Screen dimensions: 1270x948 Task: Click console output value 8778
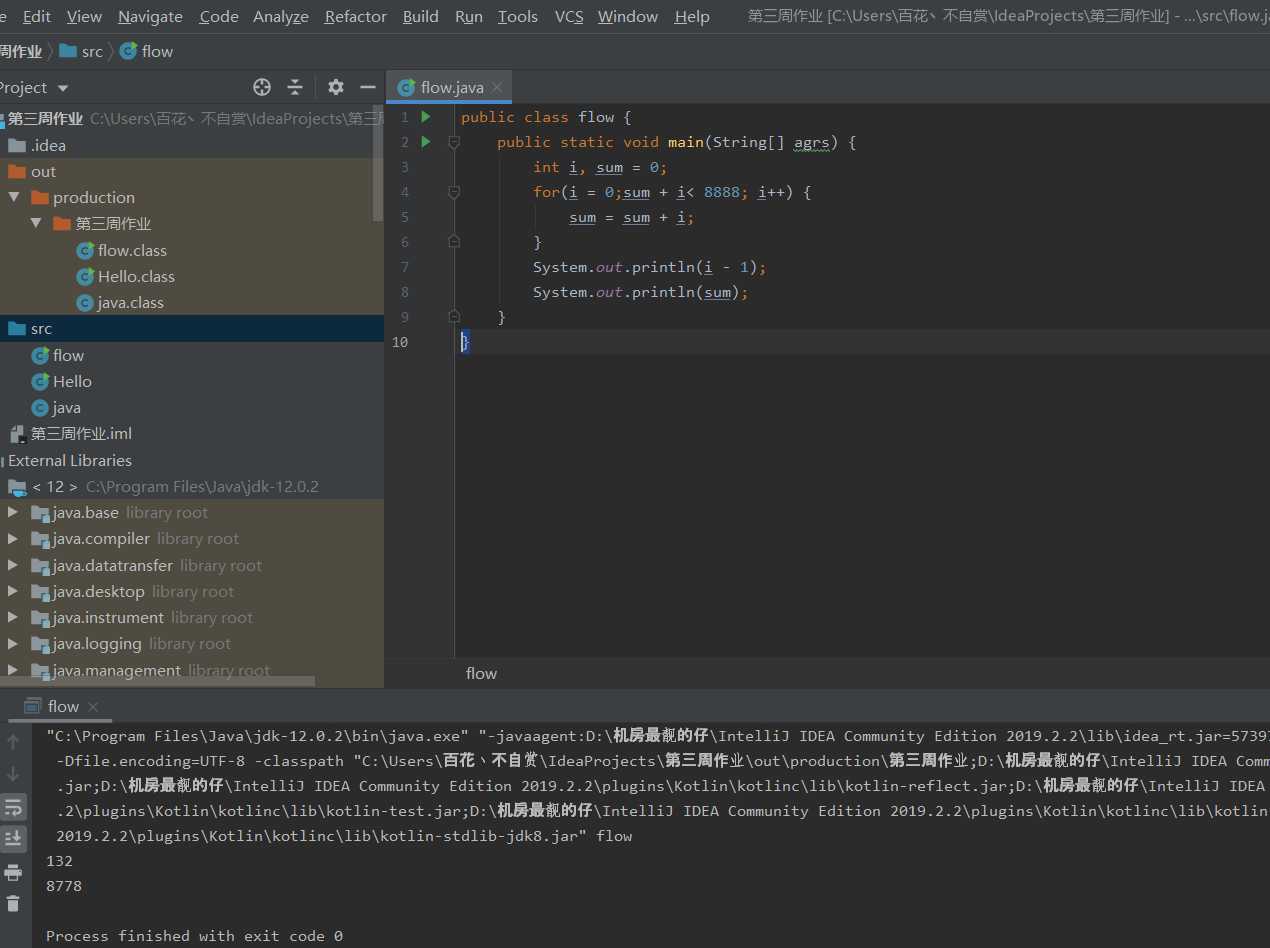64,886
